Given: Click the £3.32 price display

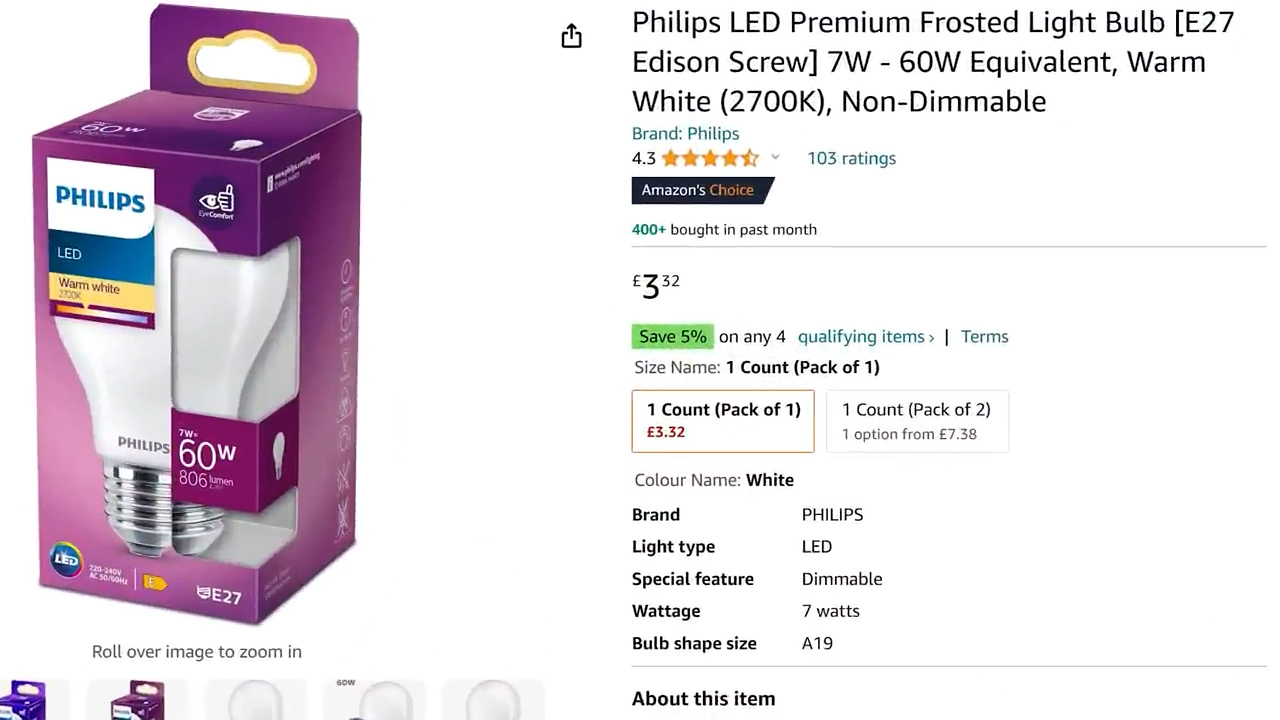Looking at the screenshot, I should [656, 285].
